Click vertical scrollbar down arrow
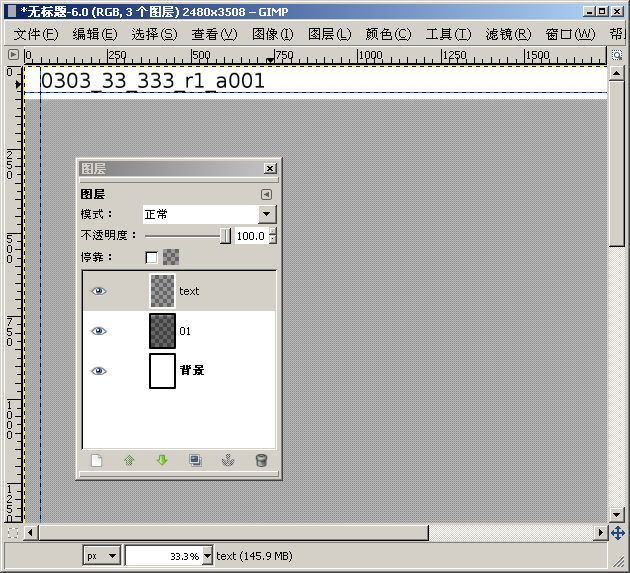Image resolution: width=630 pixels, height=573 pixels. point(616,514)
